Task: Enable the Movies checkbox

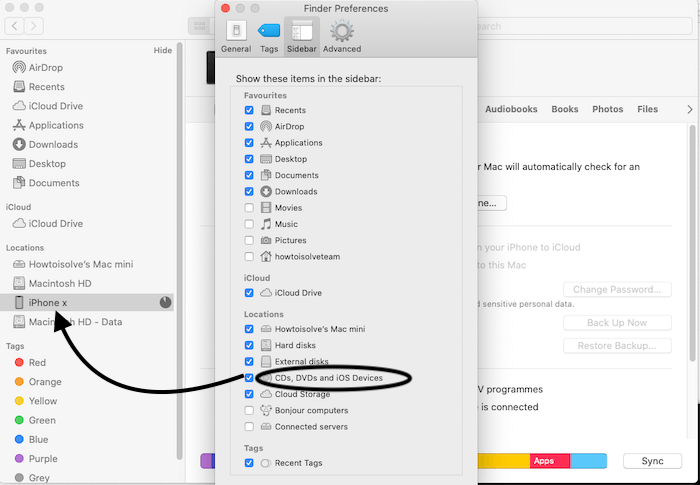Action: point(249,208)
